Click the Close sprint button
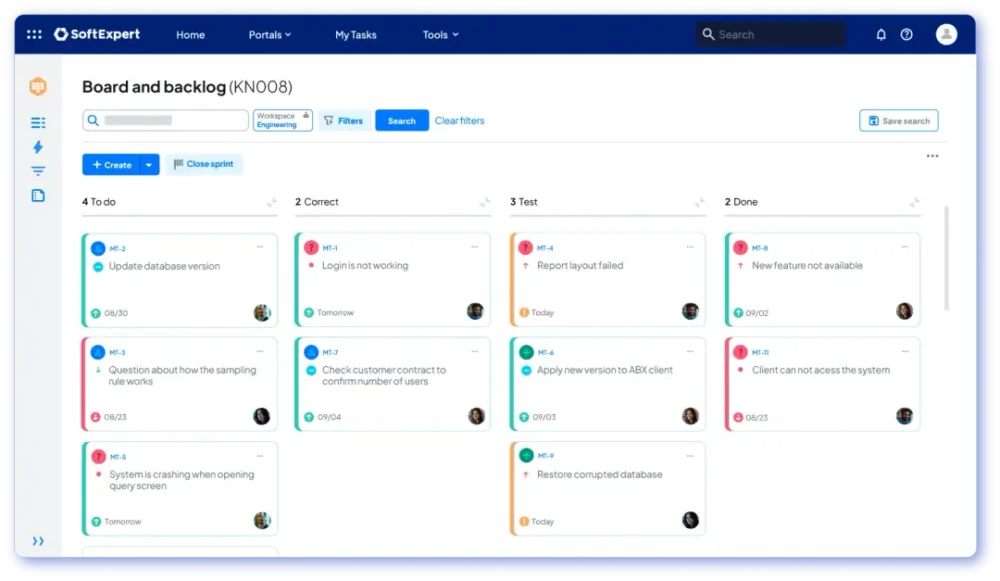Viewport: 1000px width, 581px height. point(204,165)
